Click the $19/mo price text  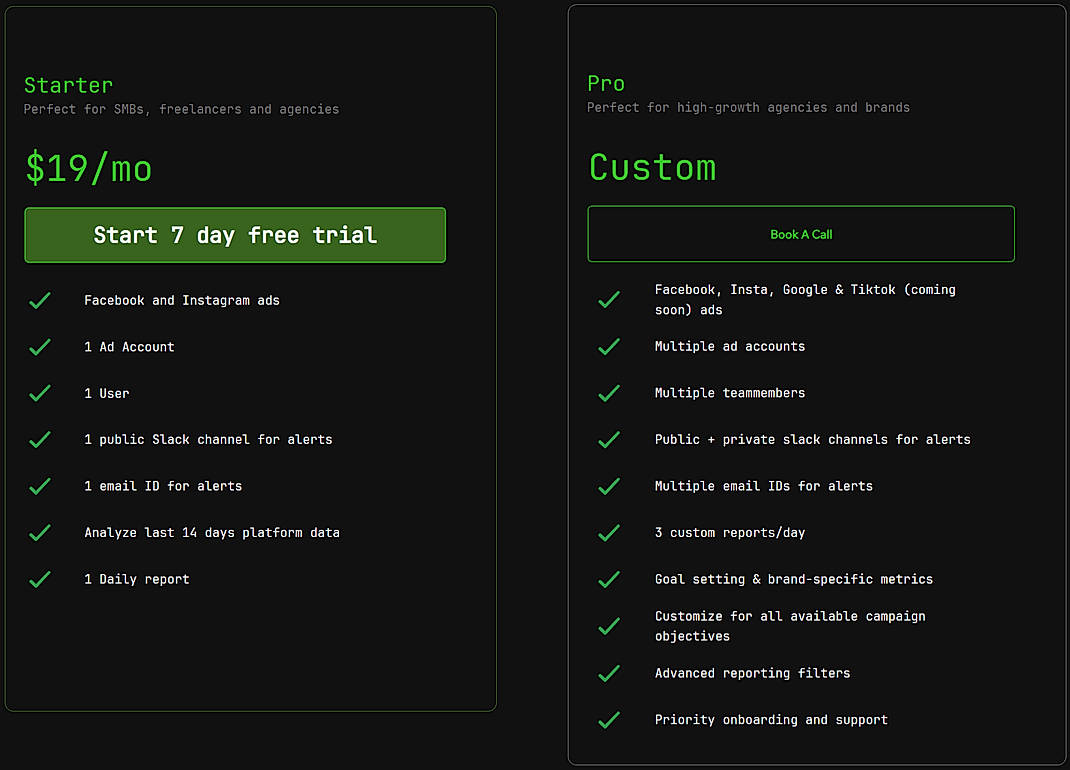[88, 168]
